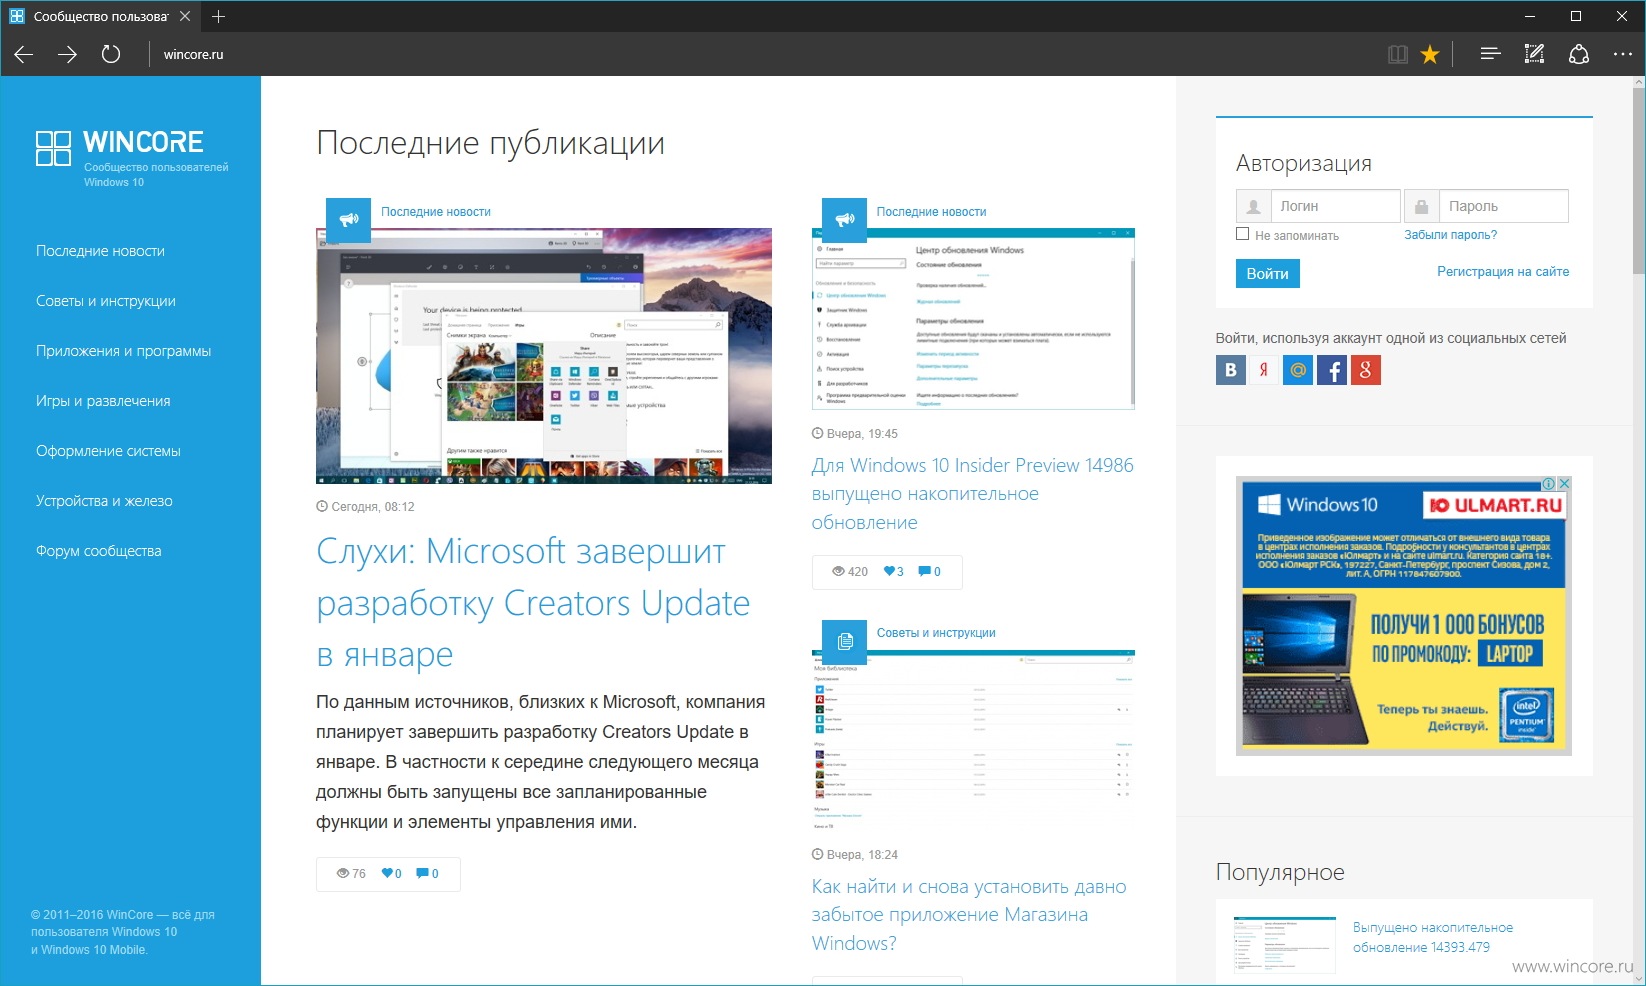Click the megaphone icon above Creators Update article
This screenshot has width=1646, height=986.
349,220
